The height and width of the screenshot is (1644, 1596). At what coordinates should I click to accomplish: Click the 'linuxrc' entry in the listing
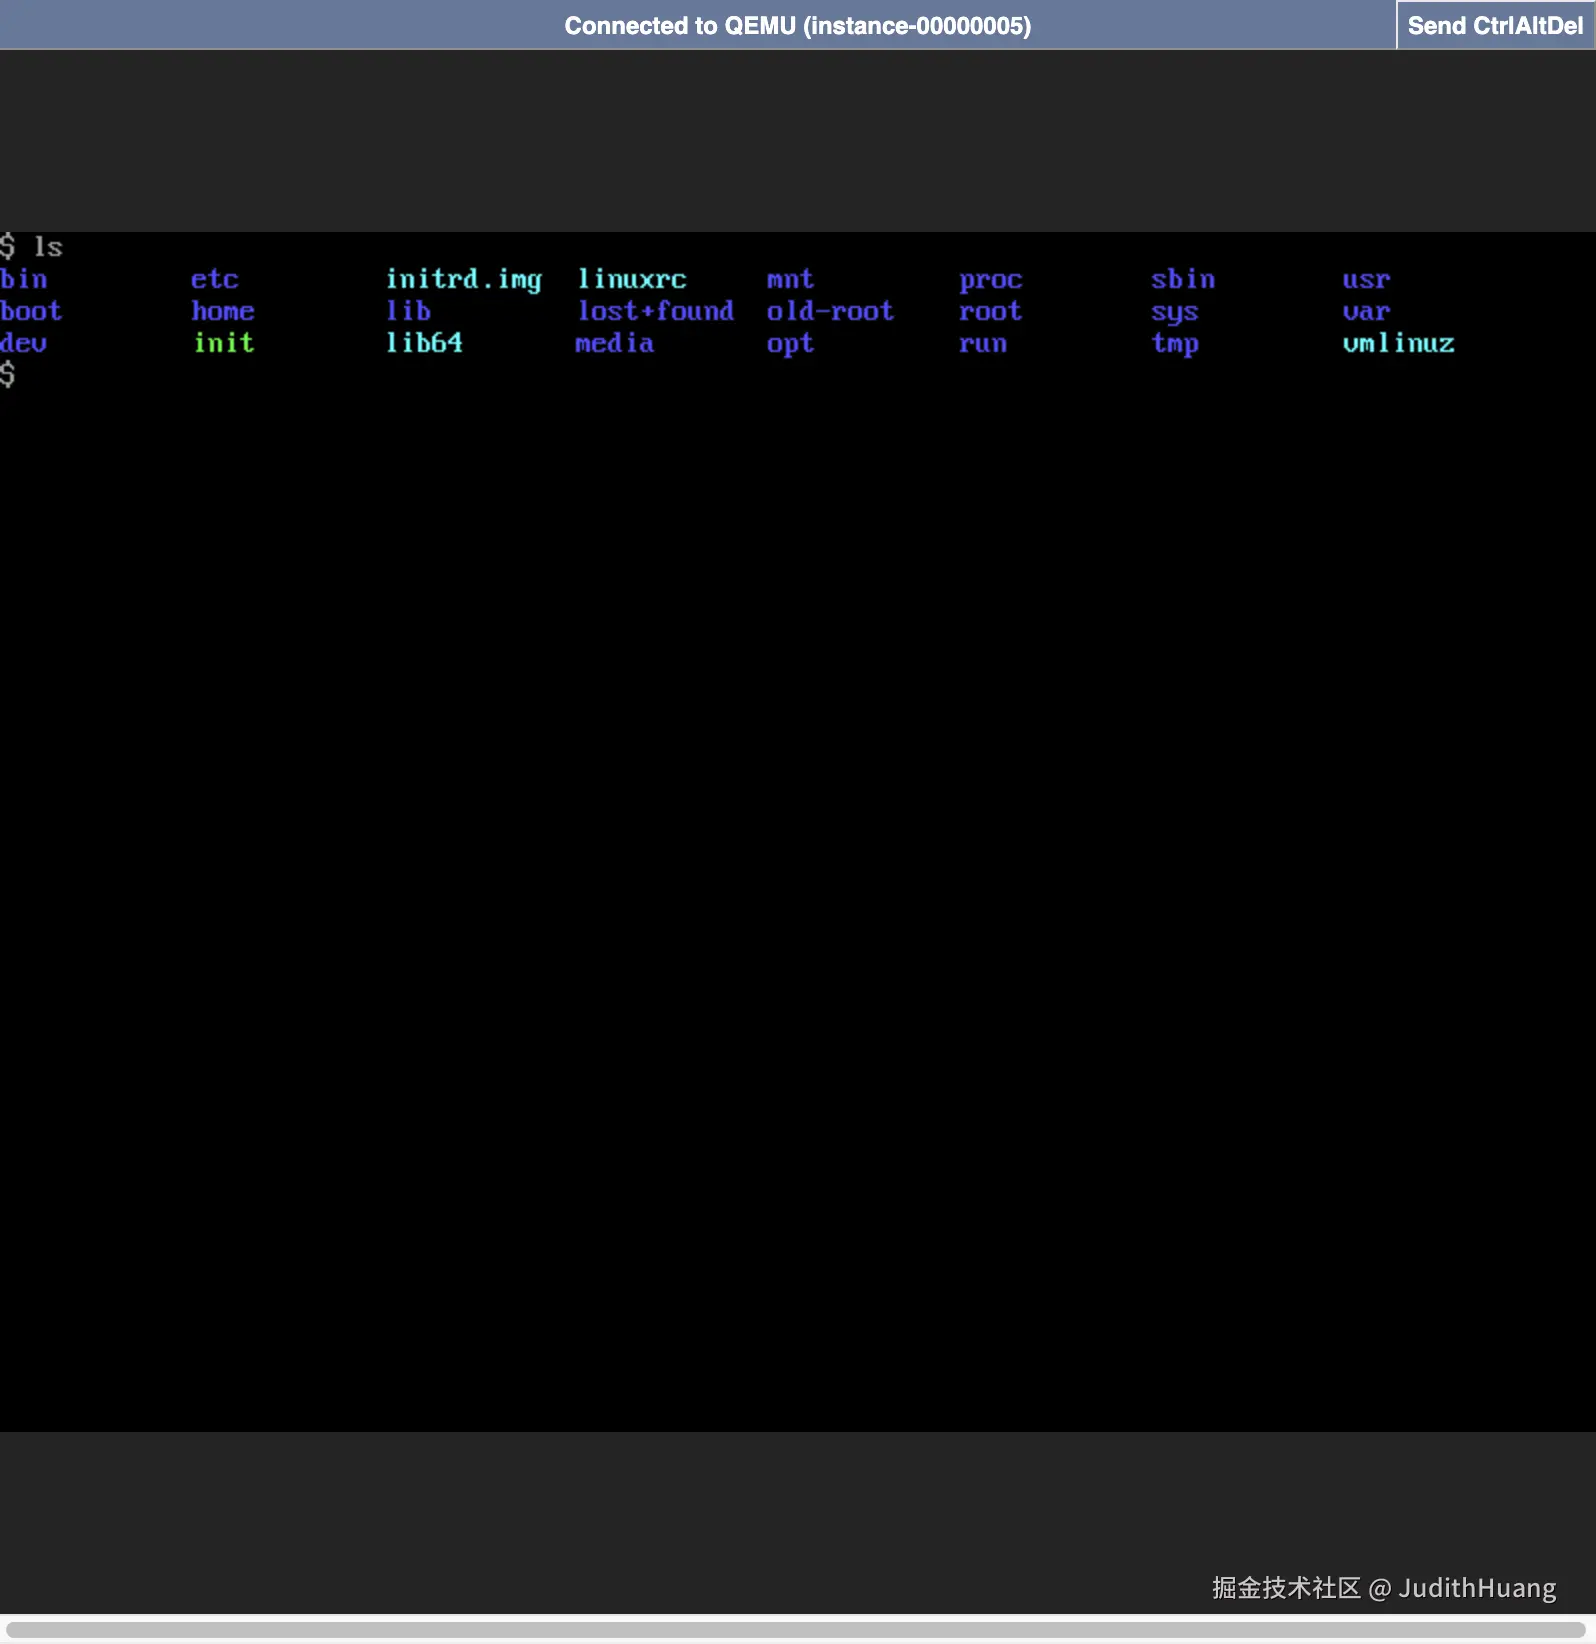[x=632, y=279]
